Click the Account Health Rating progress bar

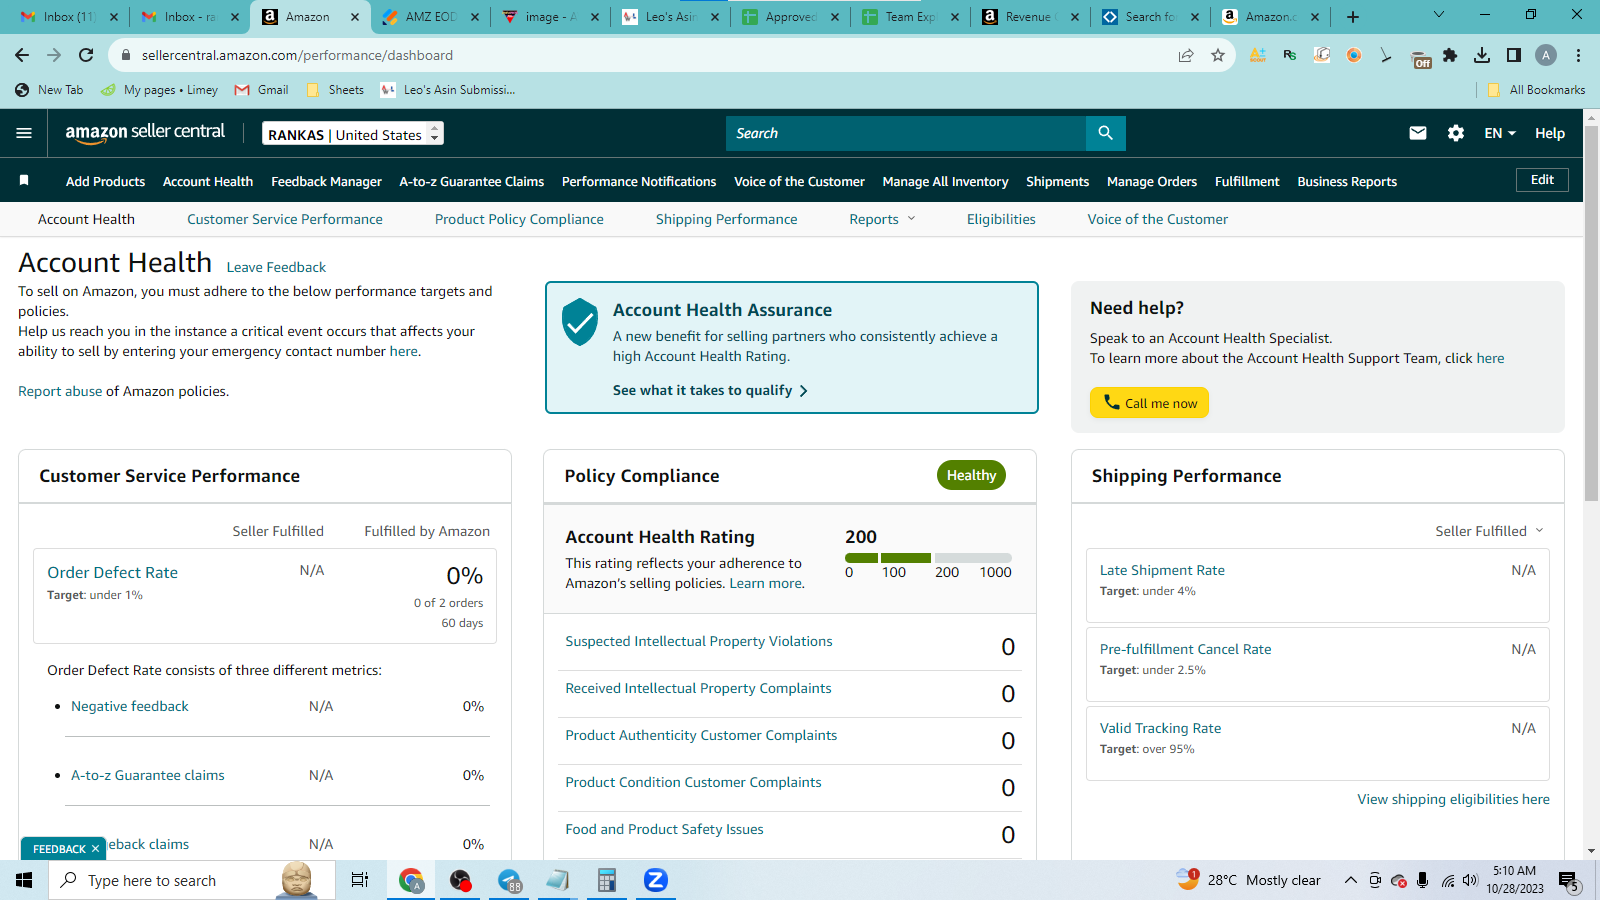tap(928, 558)
